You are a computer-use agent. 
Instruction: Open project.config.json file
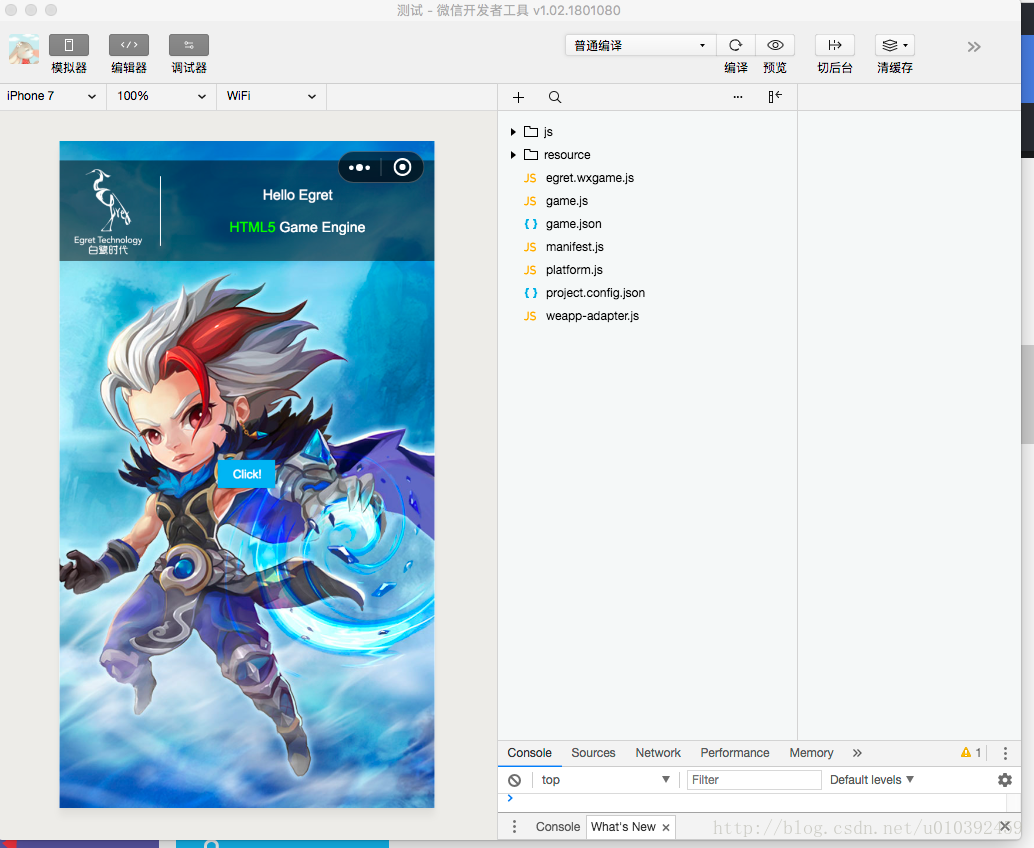(x=648, y=293)
